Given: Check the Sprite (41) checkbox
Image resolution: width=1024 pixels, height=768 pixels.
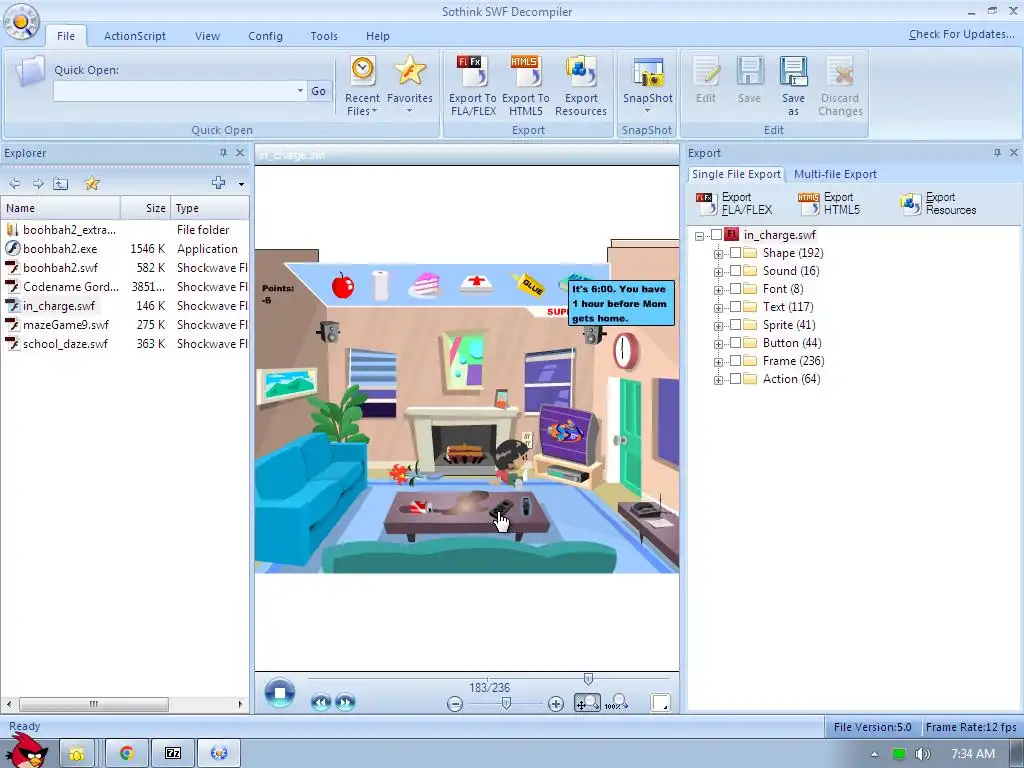Looking at the screenshot, I should point(735,325).
